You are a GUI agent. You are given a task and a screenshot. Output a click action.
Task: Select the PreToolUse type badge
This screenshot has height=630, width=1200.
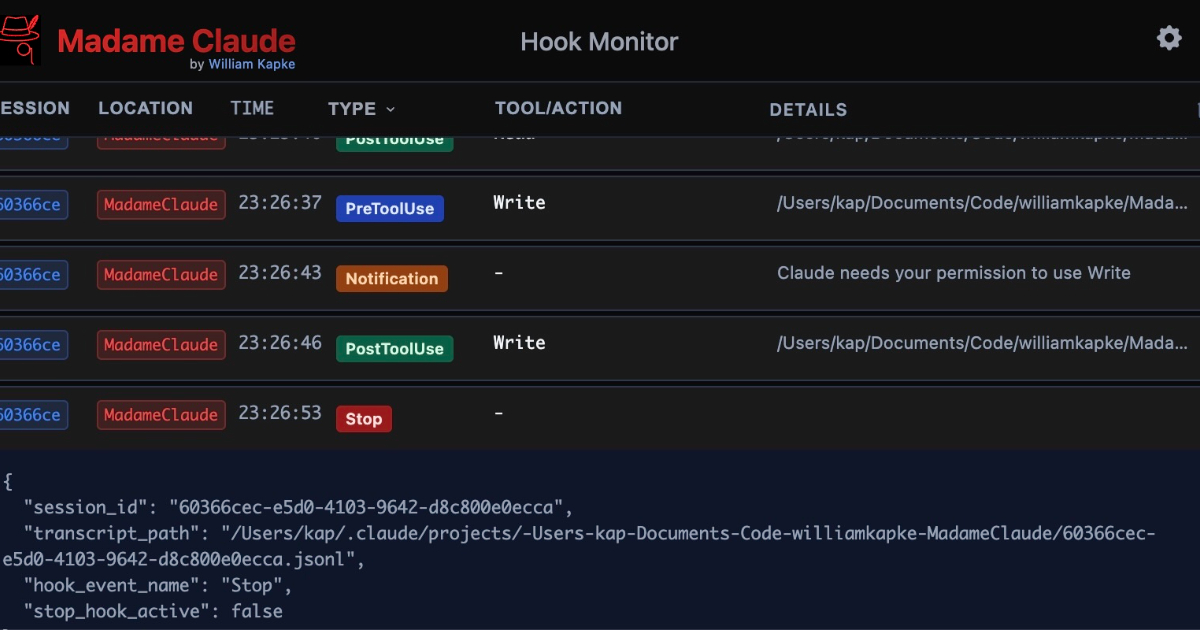pyautogui.click(x=390, y=209)
